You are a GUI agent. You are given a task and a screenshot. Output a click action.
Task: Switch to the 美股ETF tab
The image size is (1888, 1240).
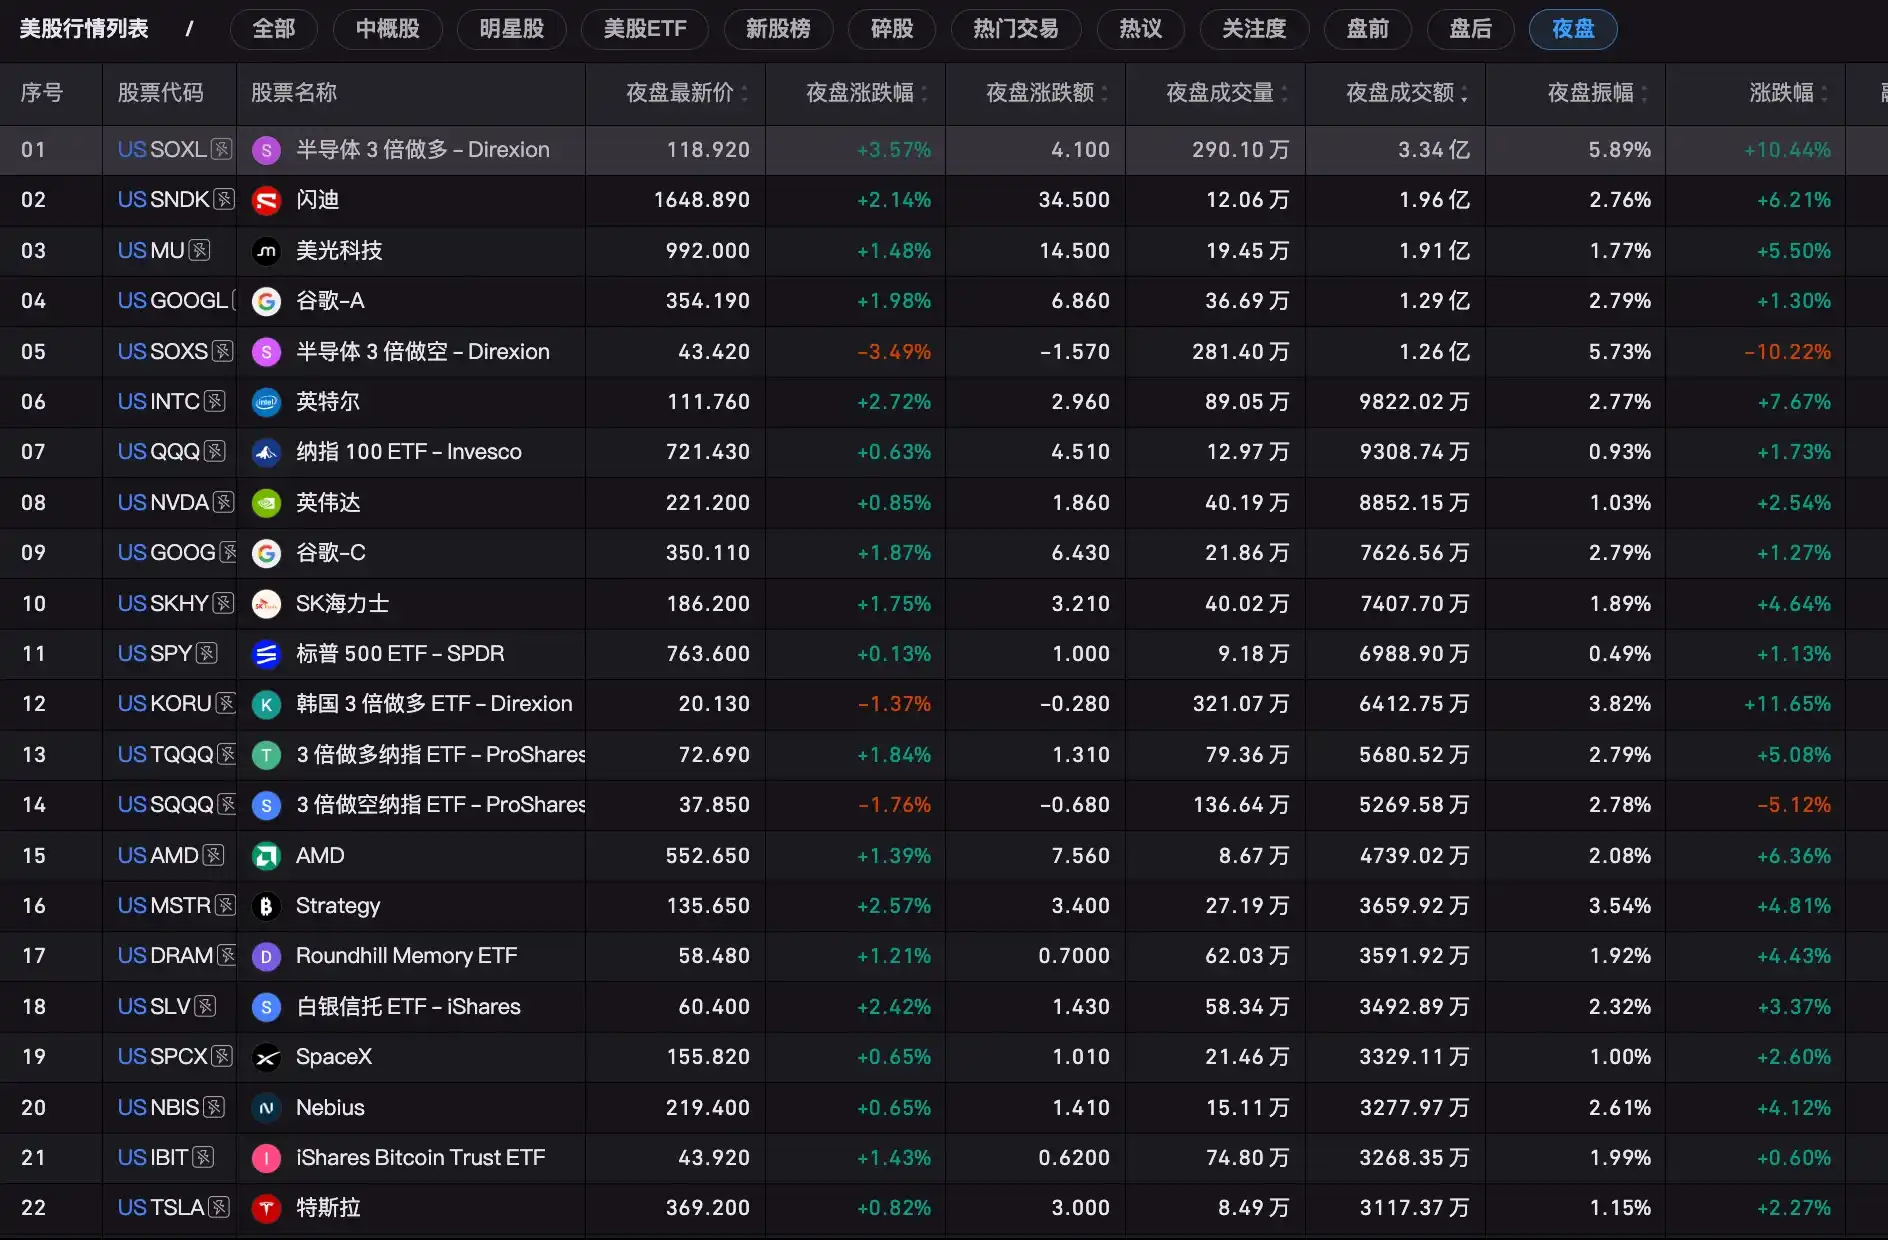pyautogui.click(x=645, y=29)
